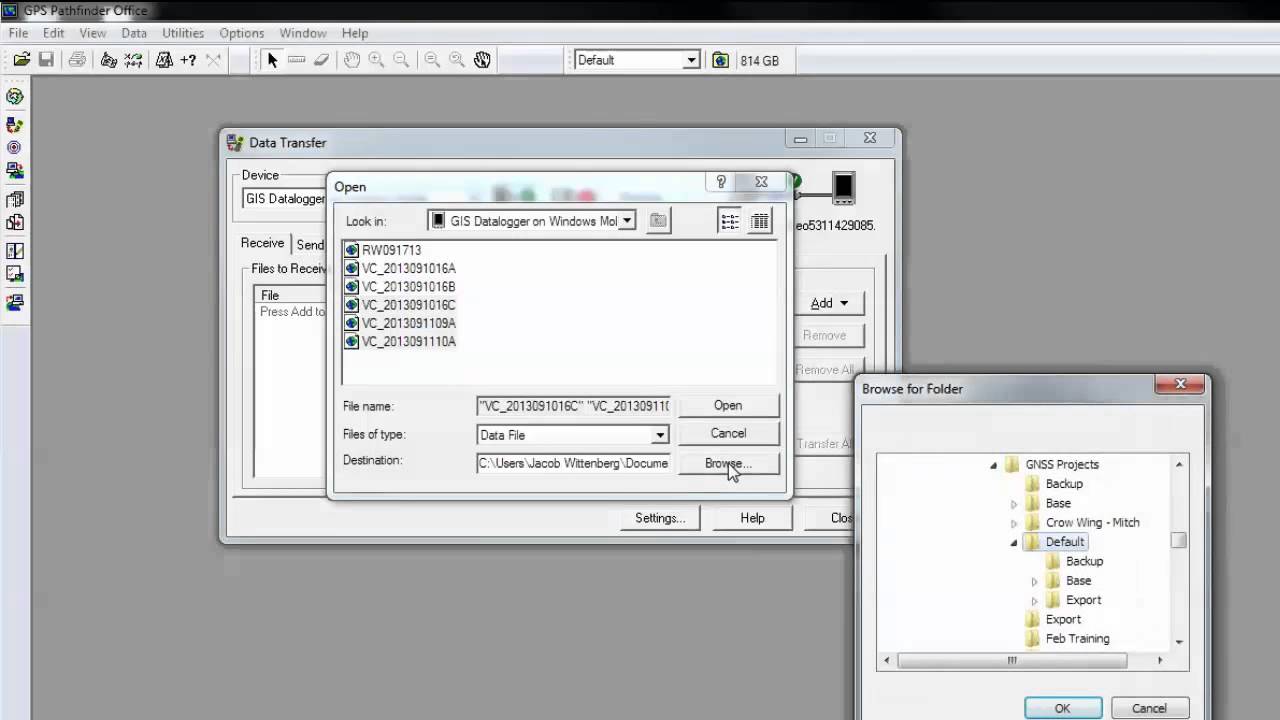Open the Look in dropdown
The image size is (1280, 720).
(x=627, y=221)
